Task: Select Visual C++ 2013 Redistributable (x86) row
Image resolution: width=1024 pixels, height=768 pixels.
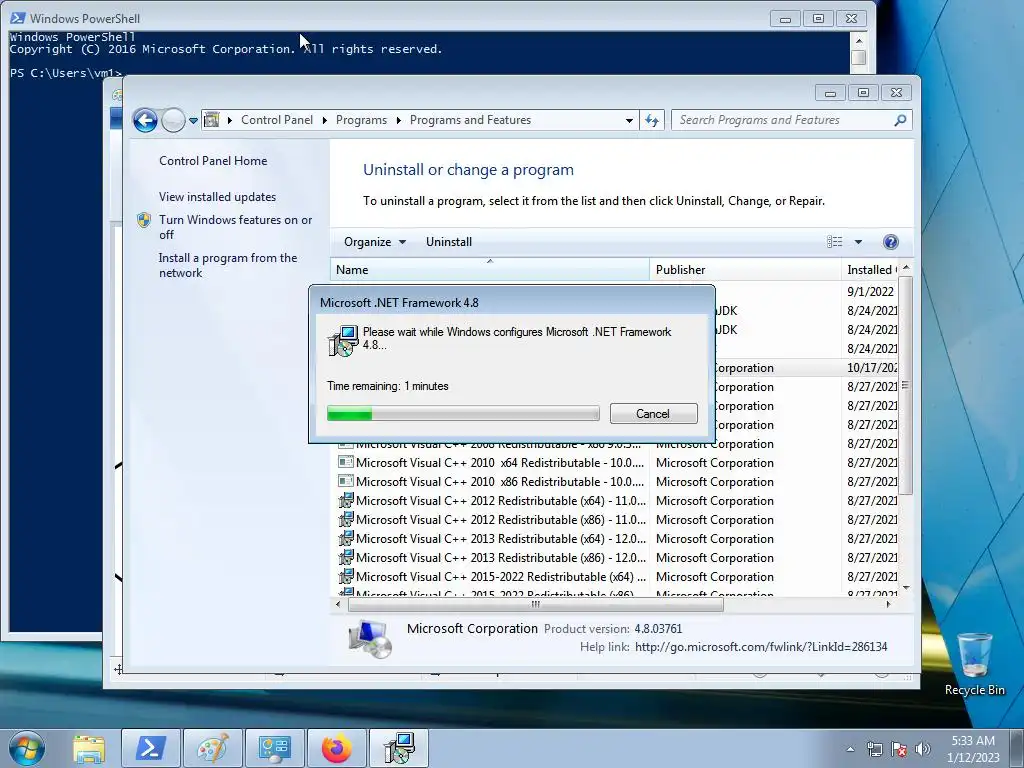Action: pyautogui.click(x=617, y=557)
